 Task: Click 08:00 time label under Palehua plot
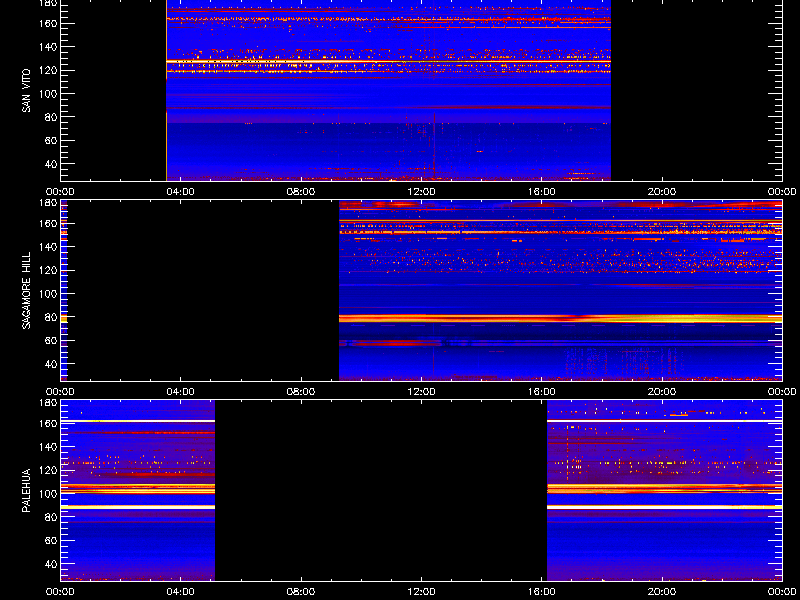(x=301, y=592)
